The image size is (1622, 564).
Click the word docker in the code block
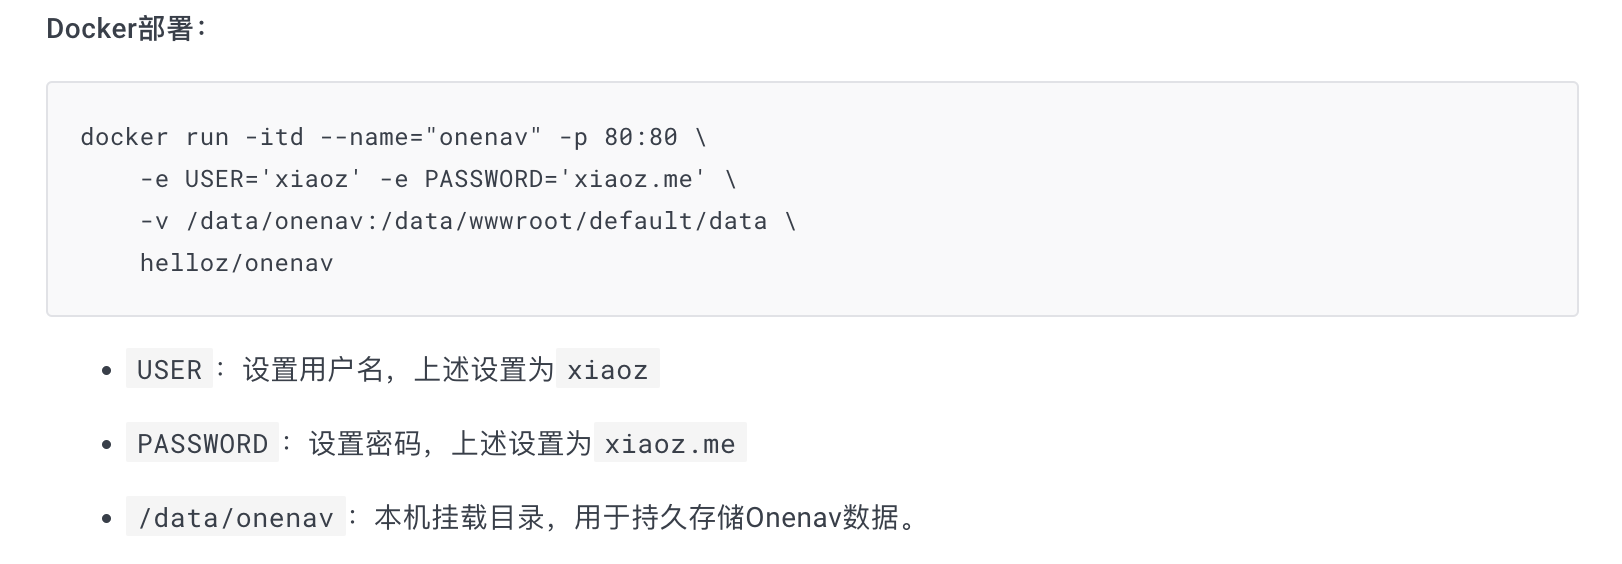[124, 137]
